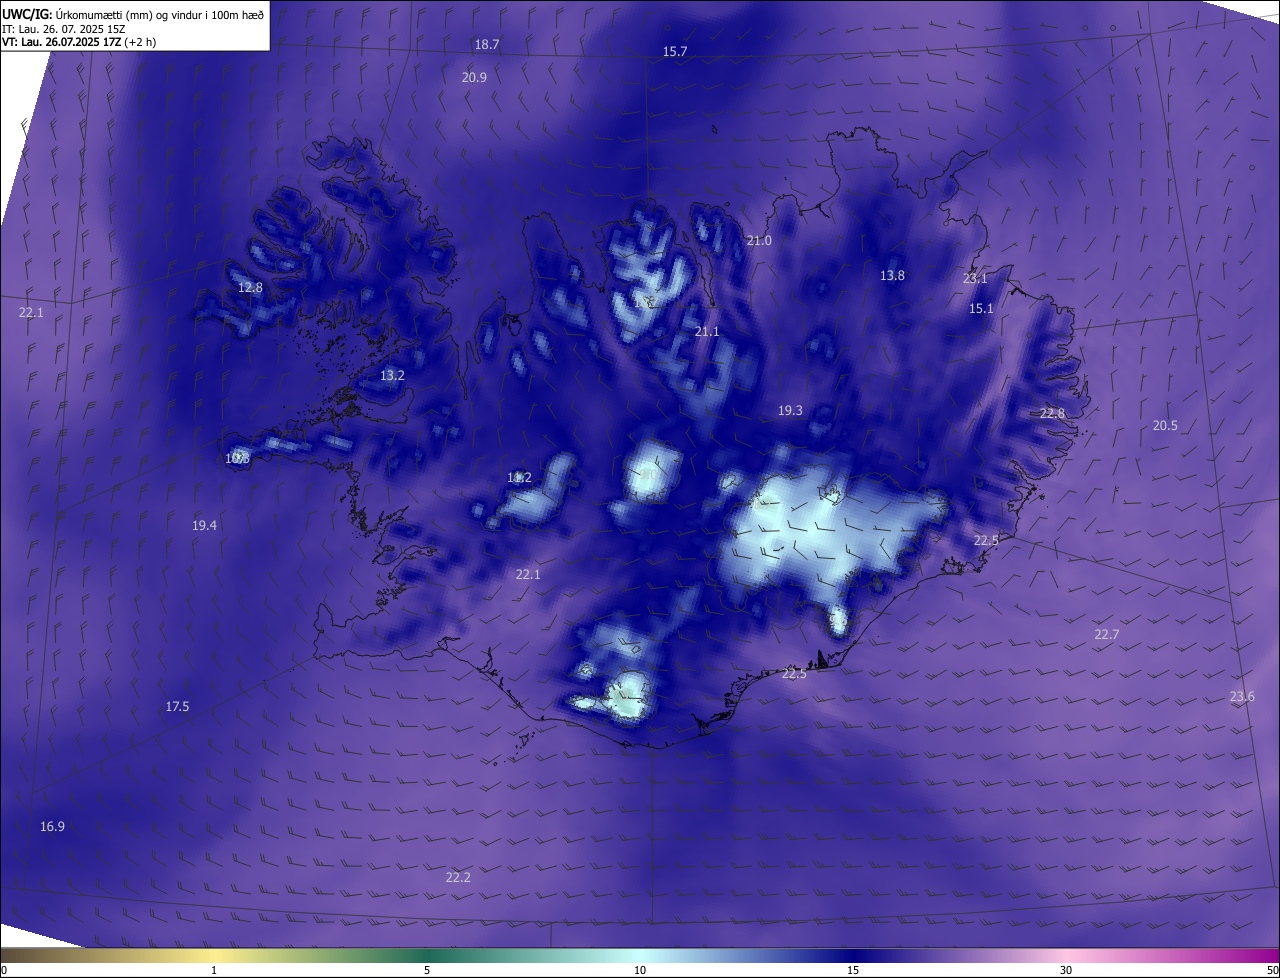Image resolution: width=1280 pixels, height=978 pixels.
Task: Click the 15.7 value label
Action: click(x=675, y=51)
